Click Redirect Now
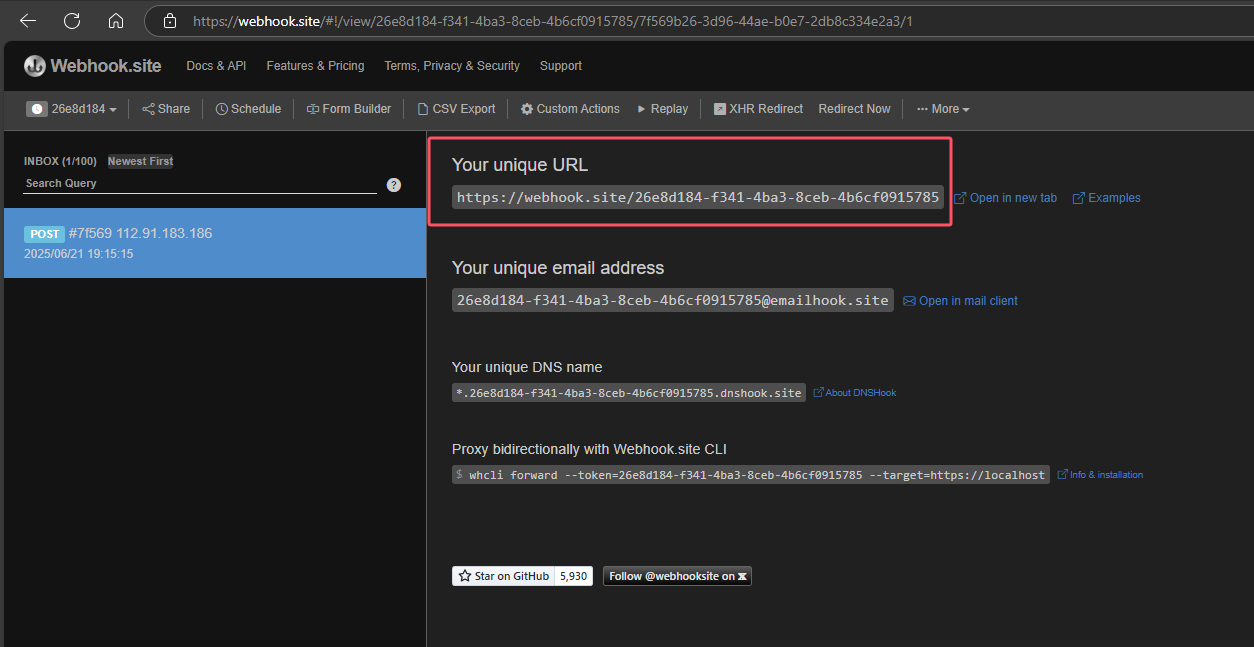Image resolution: width=1254 pixels, height=647 pixels. coord(854,109)
